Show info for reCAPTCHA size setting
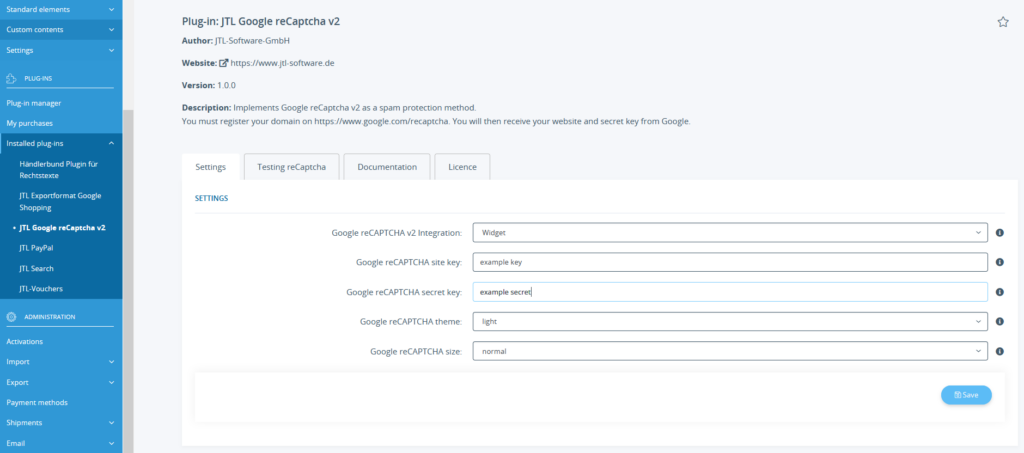 coord(999,351)
